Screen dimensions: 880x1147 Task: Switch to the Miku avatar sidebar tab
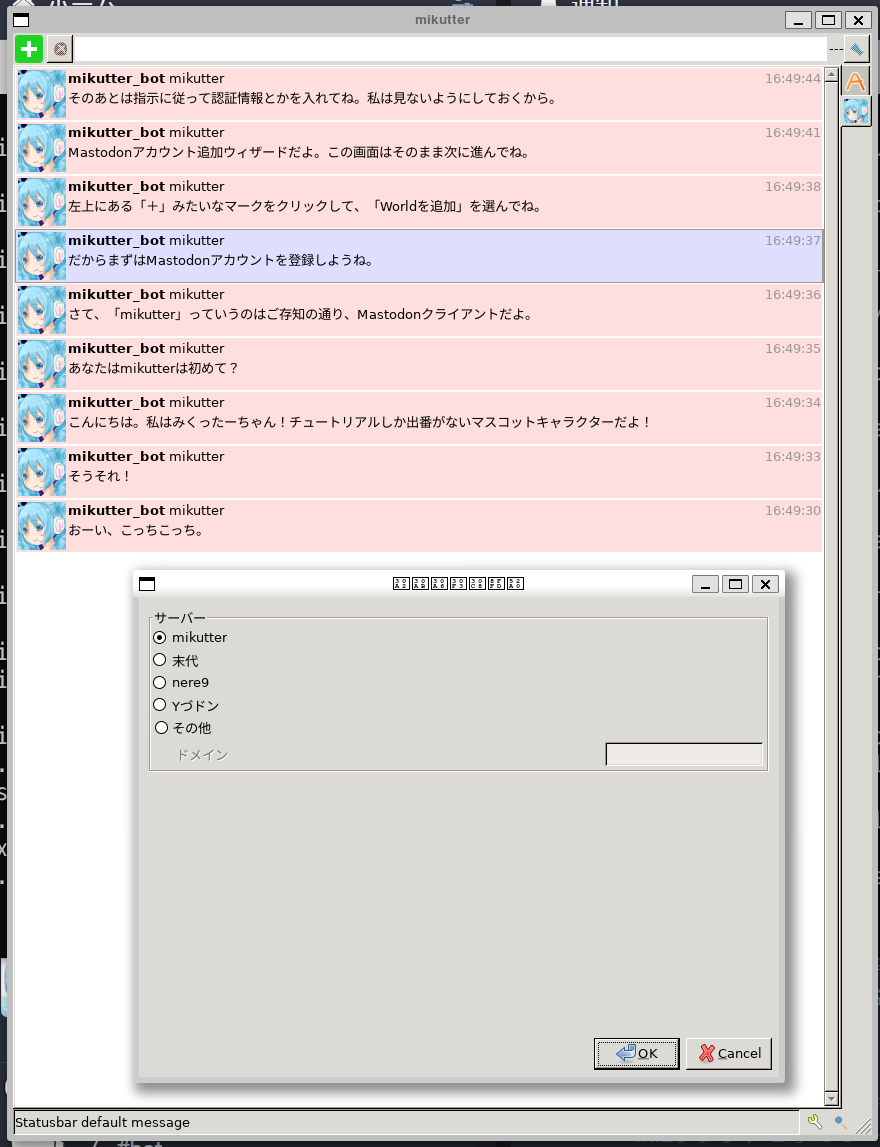[856, 111]
